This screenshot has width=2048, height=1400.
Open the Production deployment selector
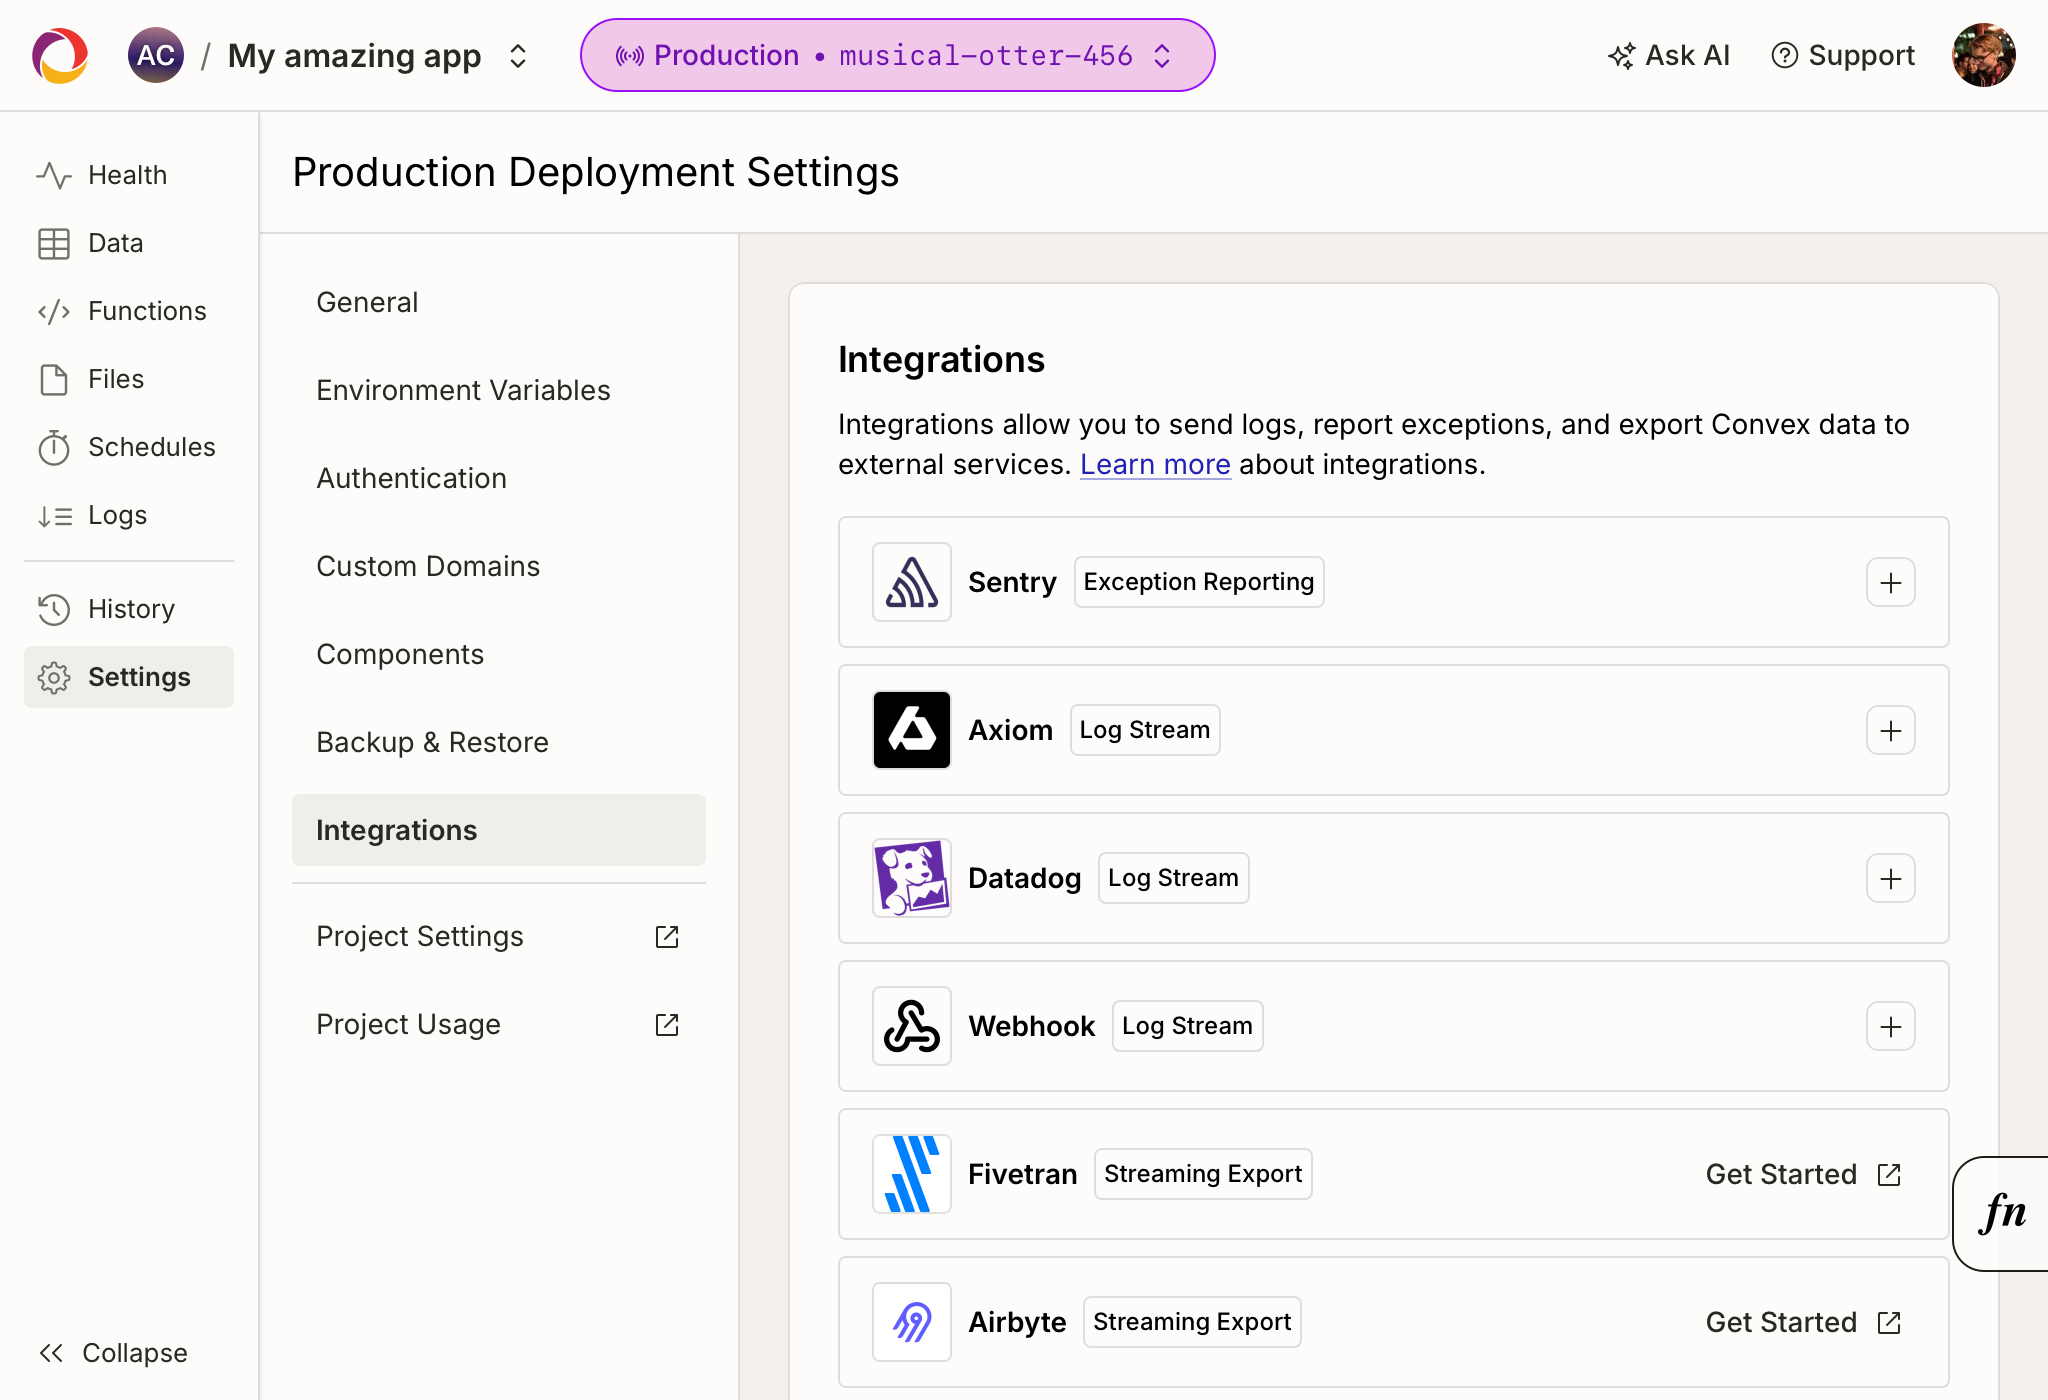tap(897, 55)
